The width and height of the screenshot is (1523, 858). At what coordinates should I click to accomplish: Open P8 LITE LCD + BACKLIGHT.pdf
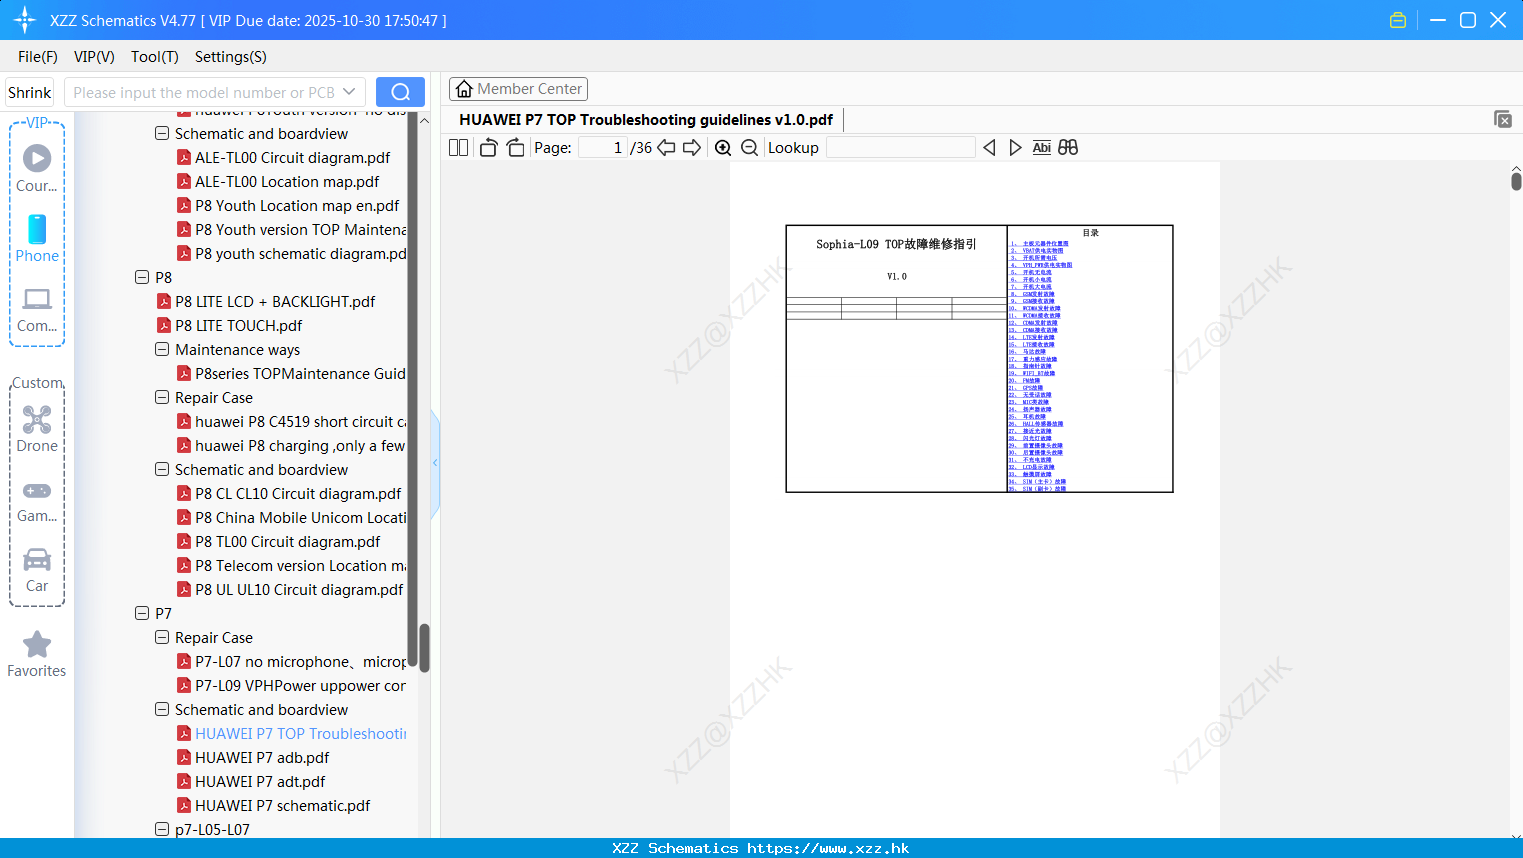pos(275,301)
